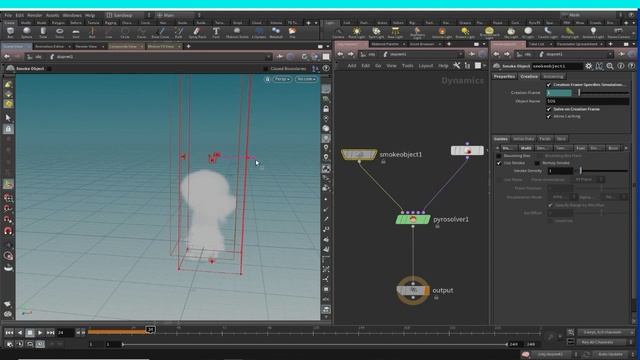Add a Point Light from shelf
The height and width of the screenshot is (360, 640).
356,32
